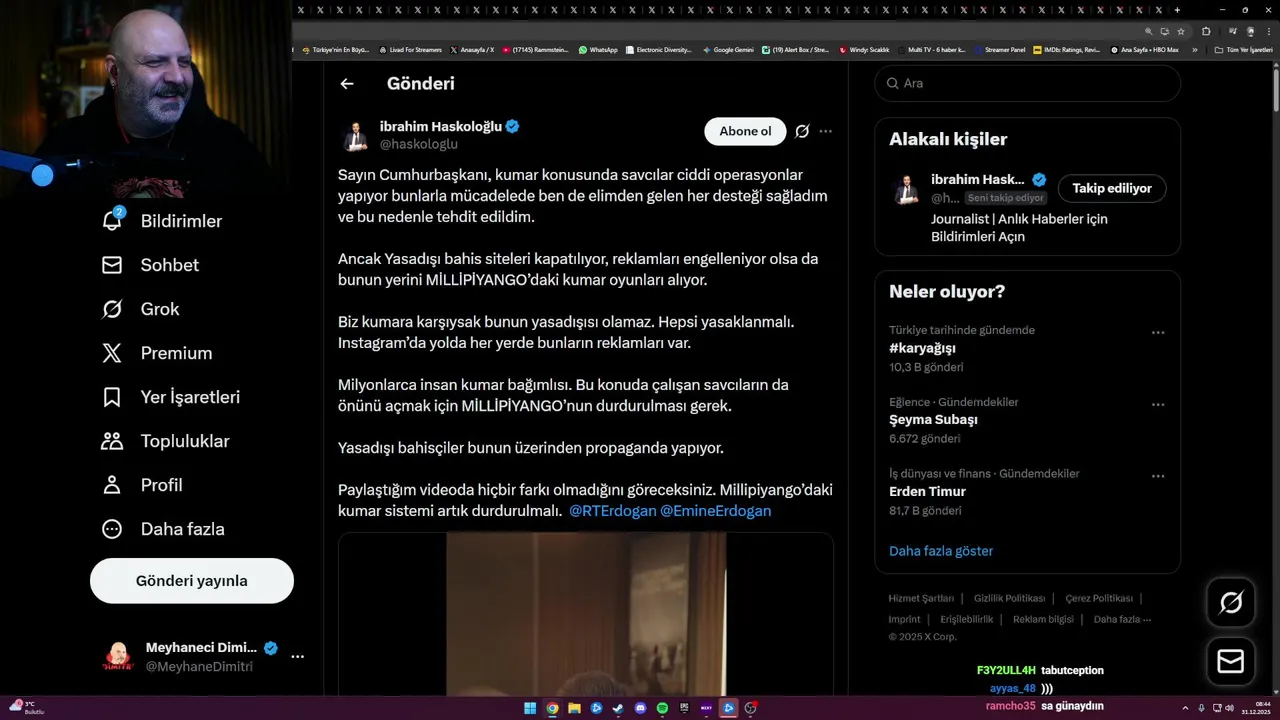This screenshot has height=720, width=1280.
Task: Open floating Grok button
Action: pos(1231,603)
